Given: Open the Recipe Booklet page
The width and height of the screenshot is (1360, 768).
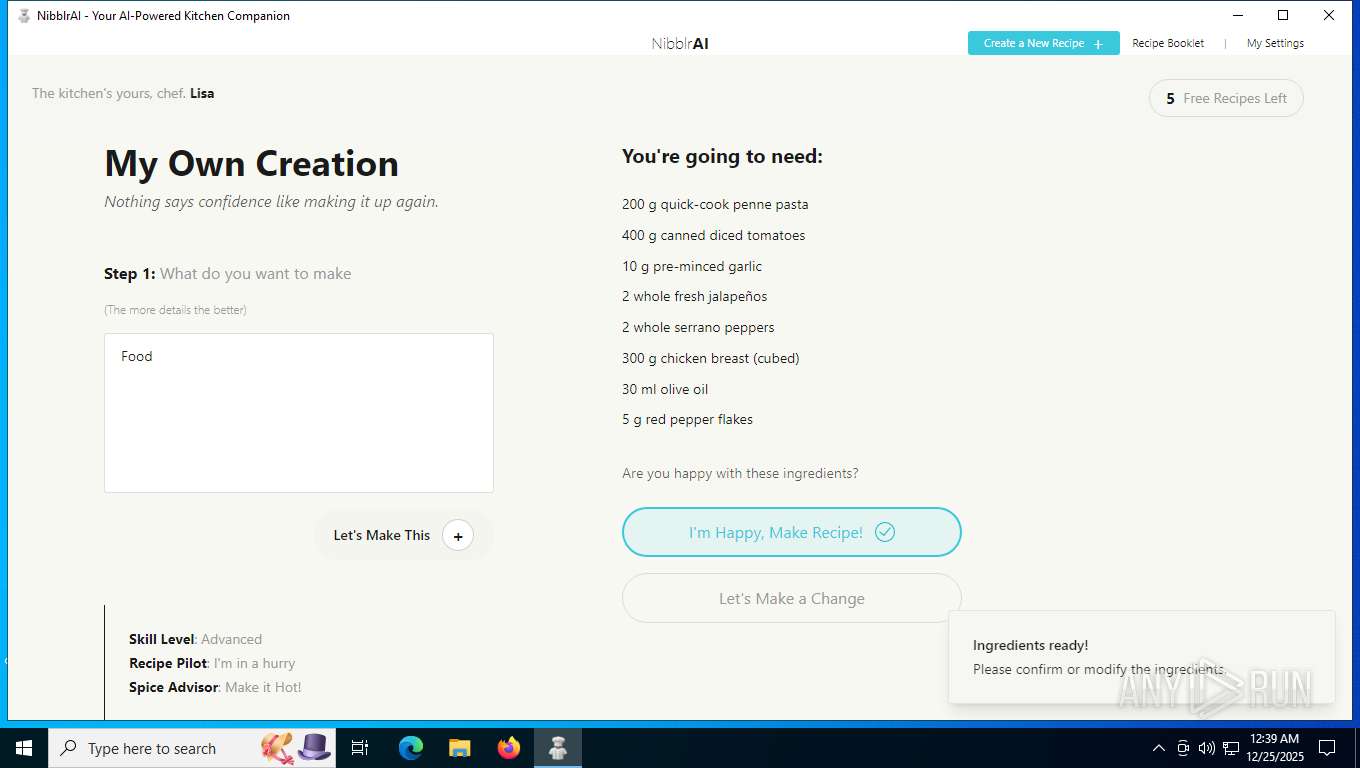Looking at the screenshot, I should [x=1168, y=43].
